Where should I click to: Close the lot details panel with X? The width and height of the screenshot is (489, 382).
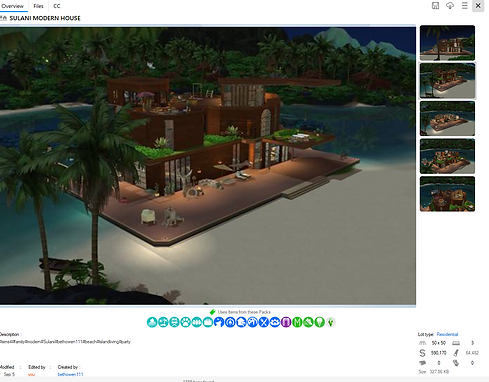(x=478, y=6)
